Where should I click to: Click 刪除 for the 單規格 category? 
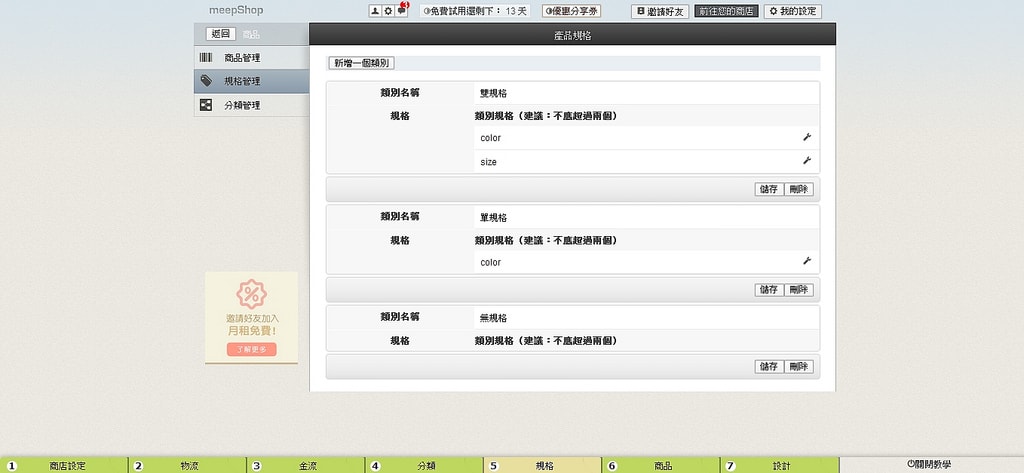(798, 290)
